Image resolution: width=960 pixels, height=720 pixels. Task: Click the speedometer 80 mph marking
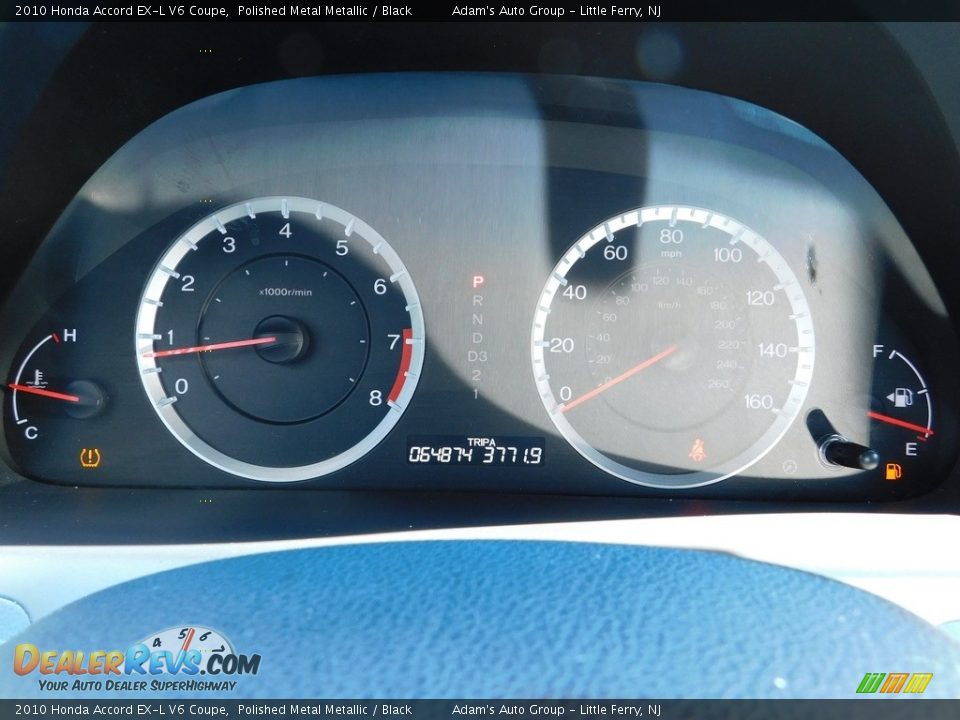[x=671, y=236]
